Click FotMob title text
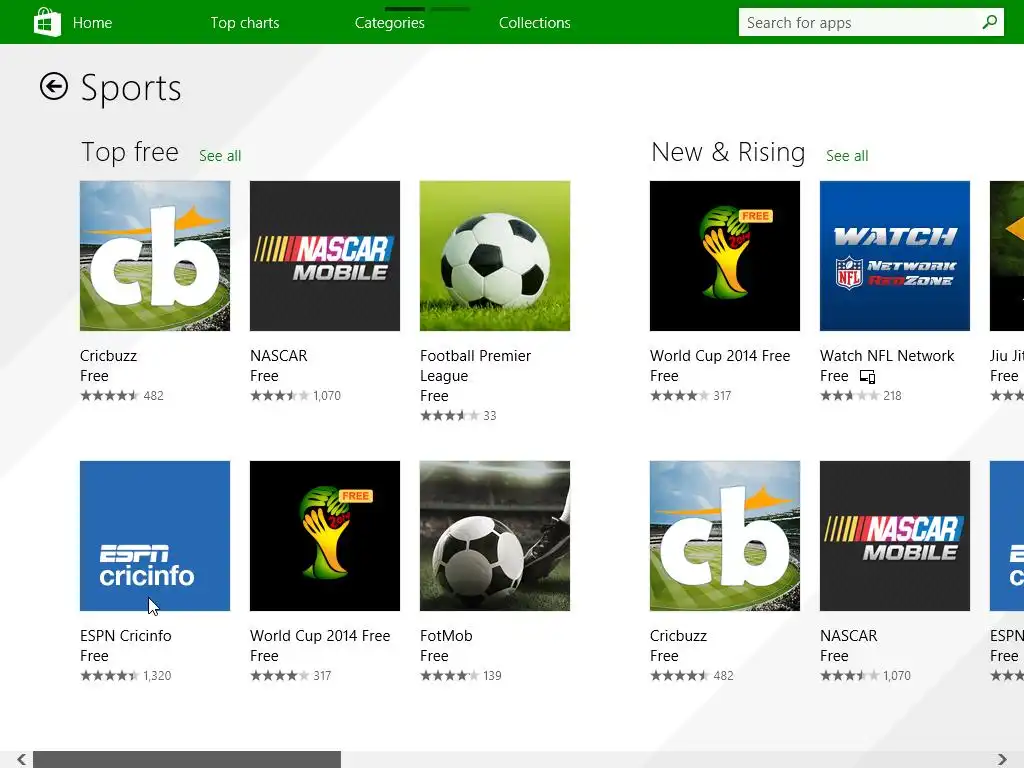1024x768 pixels. click(x=446, y=636)
